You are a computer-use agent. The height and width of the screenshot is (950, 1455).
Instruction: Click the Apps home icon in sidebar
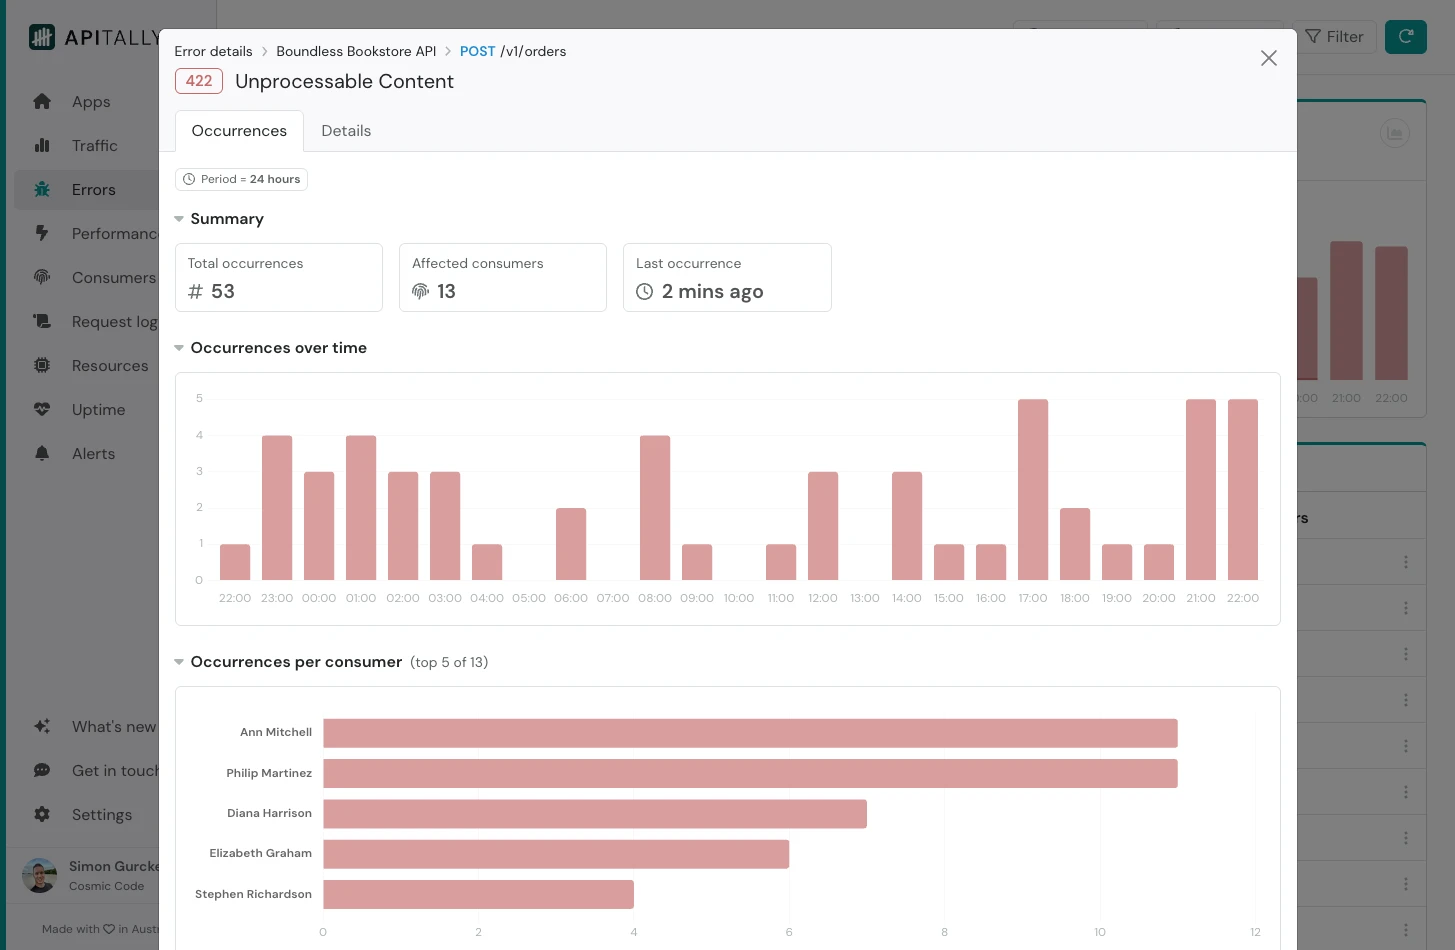click(42, 102)
